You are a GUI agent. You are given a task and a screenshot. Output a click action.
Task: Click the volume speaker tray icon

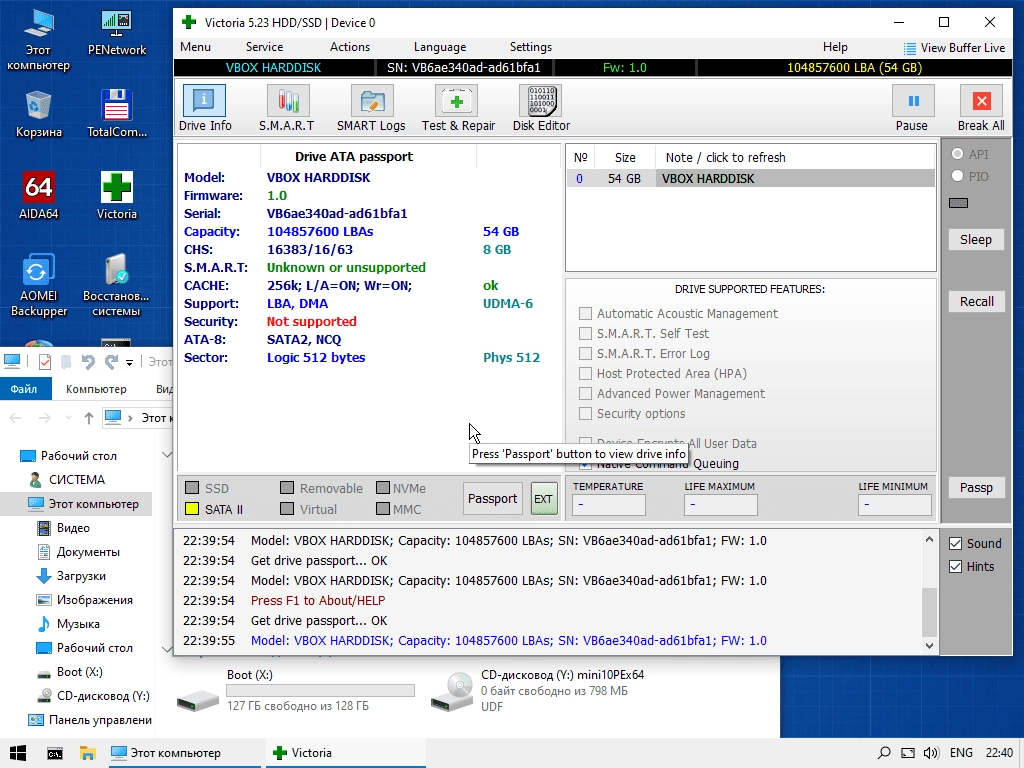[x=931, y=753]
